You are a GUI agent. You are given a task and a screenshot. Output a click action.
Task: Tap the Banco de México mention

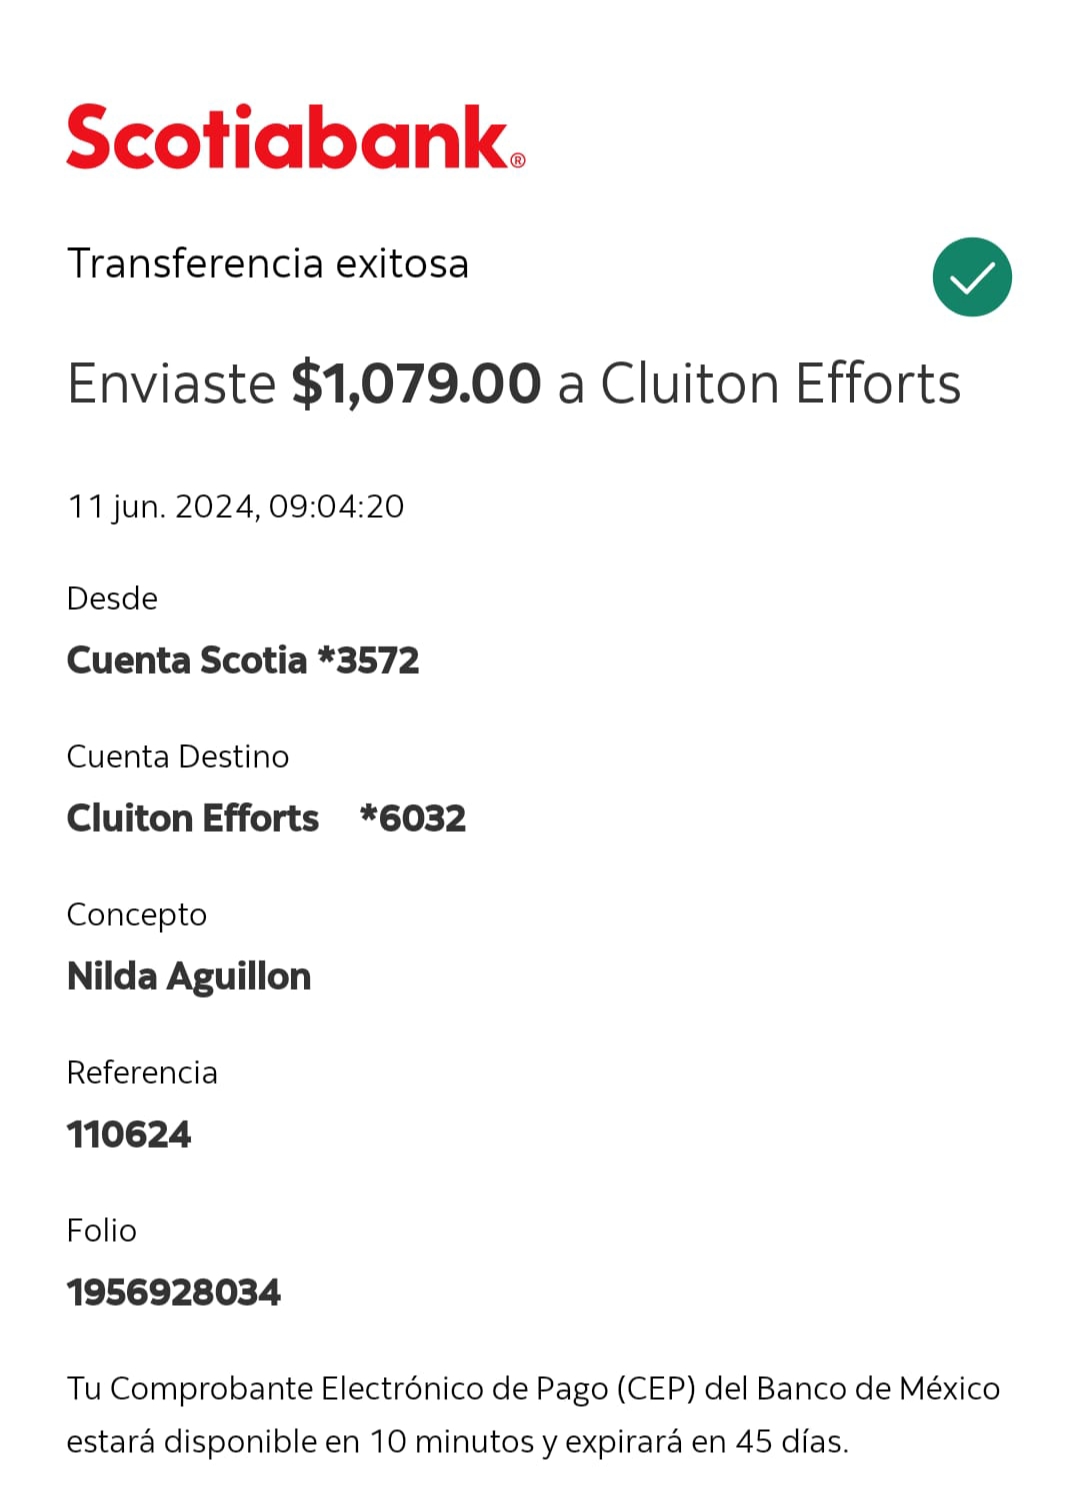tap(878, 1389)
